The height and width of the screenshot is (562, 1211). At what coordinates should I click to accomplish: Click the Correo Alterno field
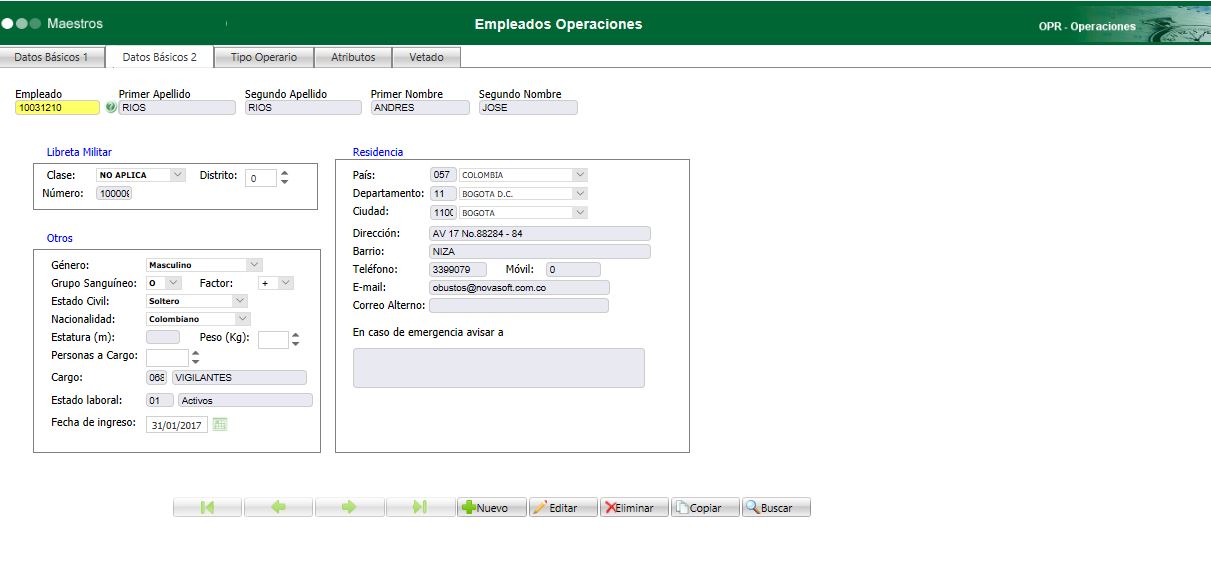coord(519,305)
